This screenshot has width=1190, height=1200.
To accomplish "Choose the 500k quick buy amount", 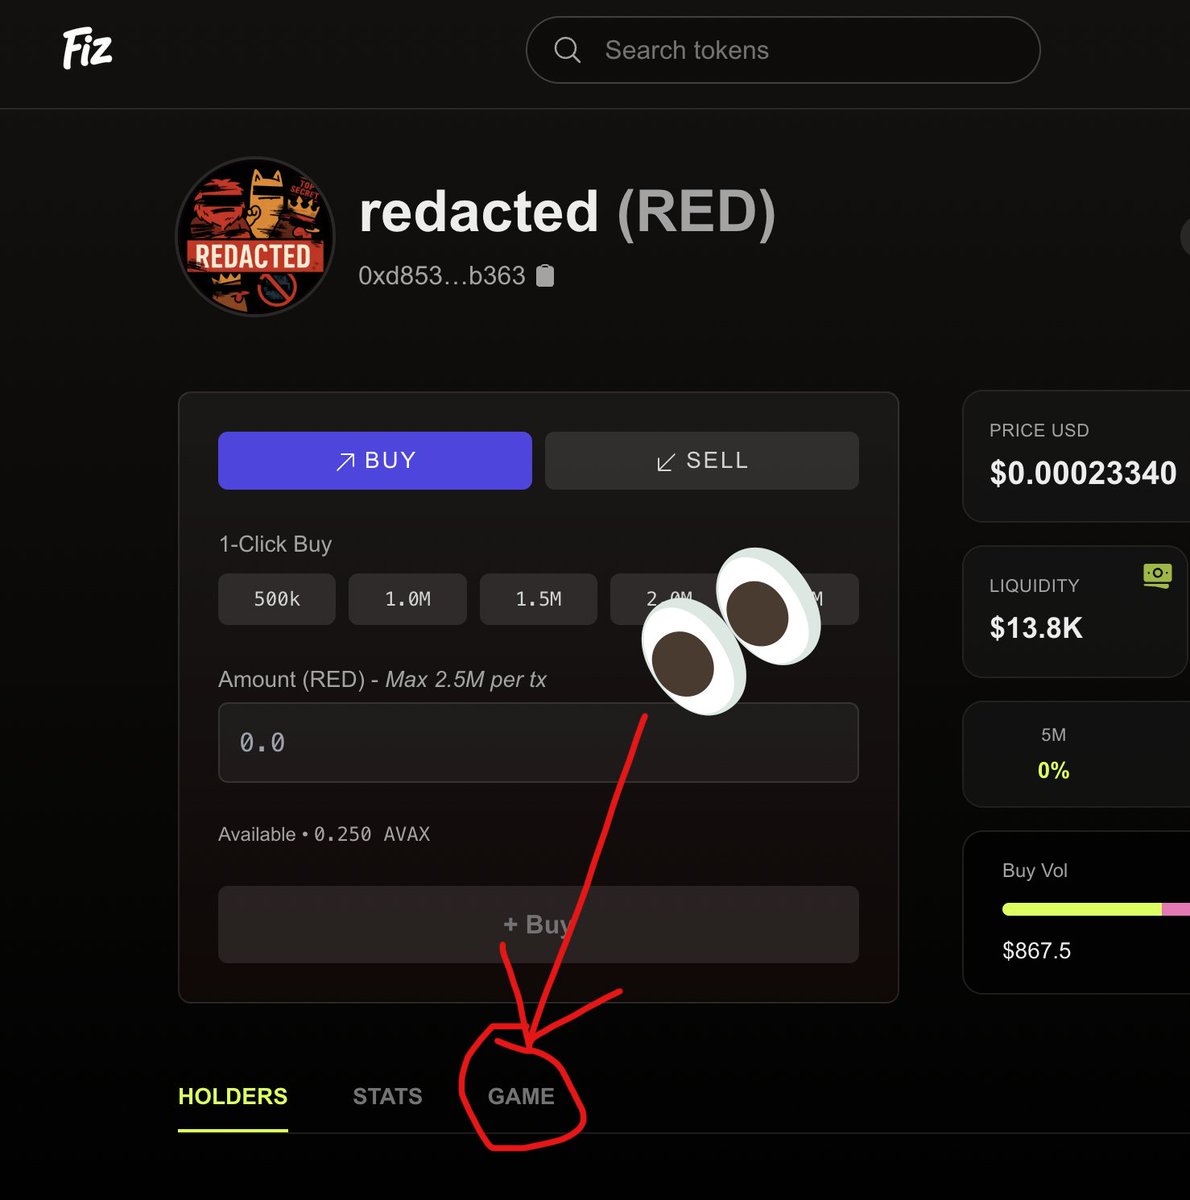I will click(x=277, y=599).
